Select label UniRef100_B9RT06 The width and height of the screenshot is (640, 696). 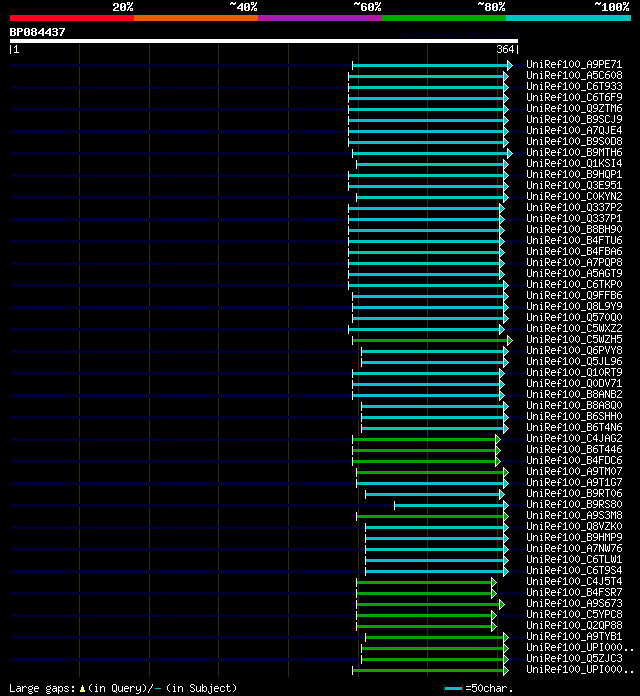(574, 493)
